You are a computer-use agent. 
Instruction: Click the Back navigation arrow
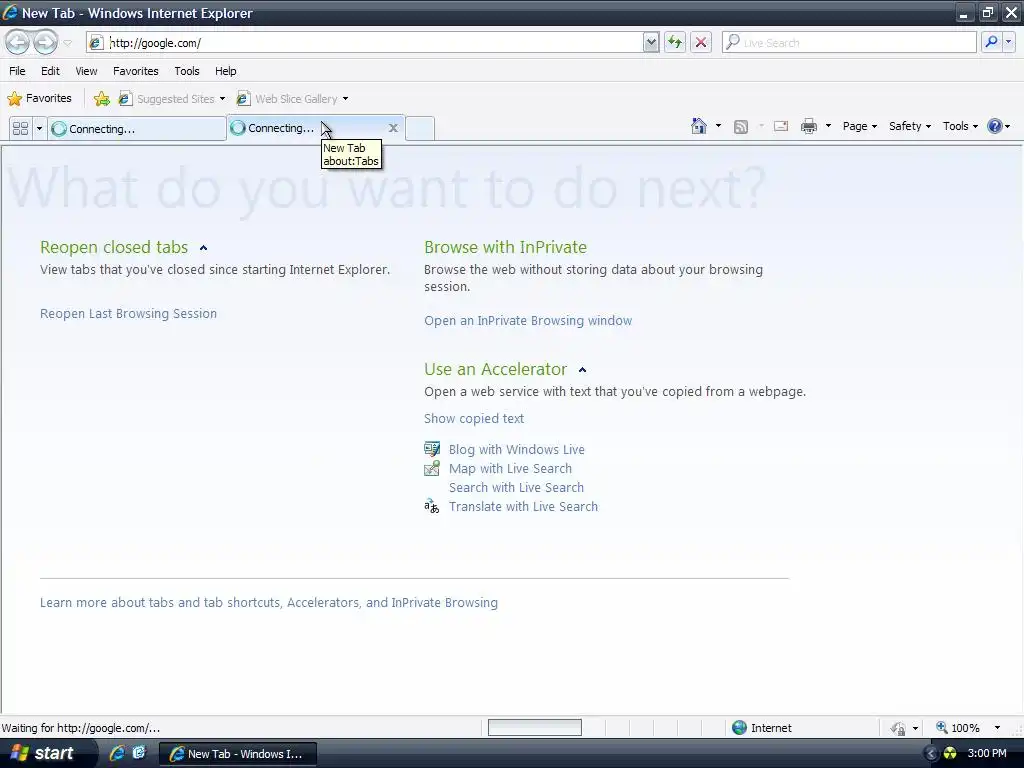pos(18,42)
